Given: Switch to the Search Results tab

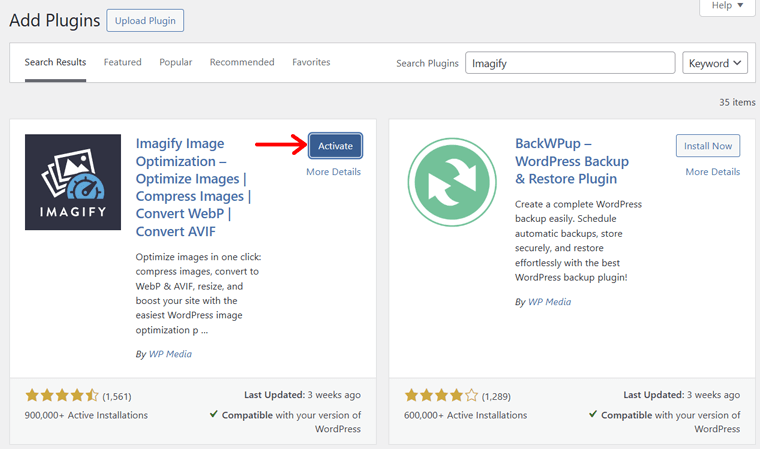Looking at the screenshot, I should tap(55, 62).
